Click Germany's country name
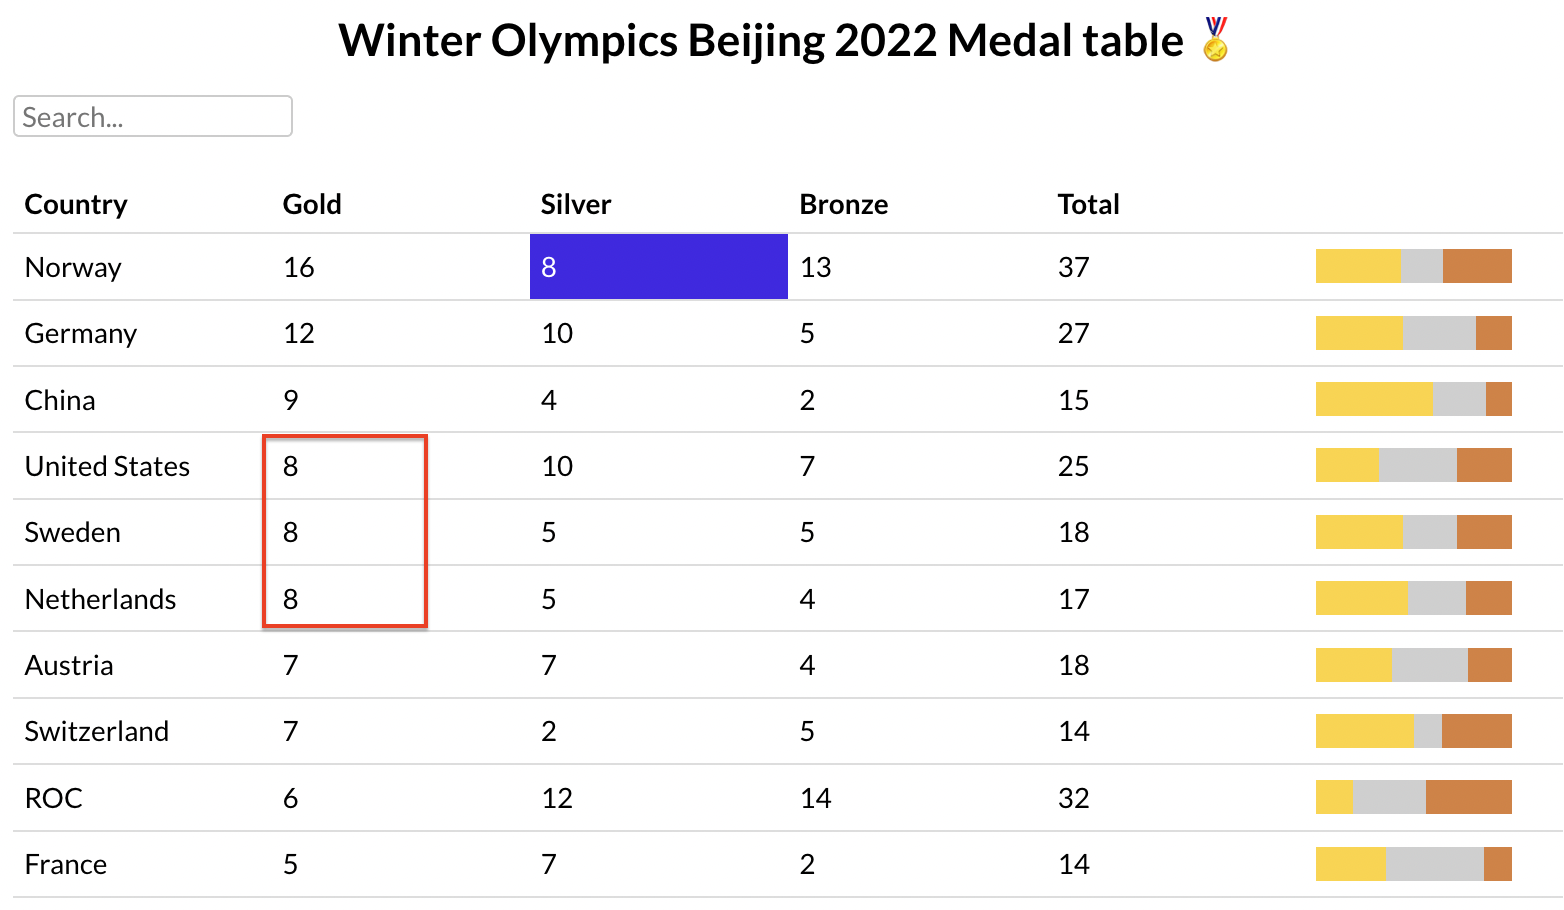 click(x=81, y=333)
